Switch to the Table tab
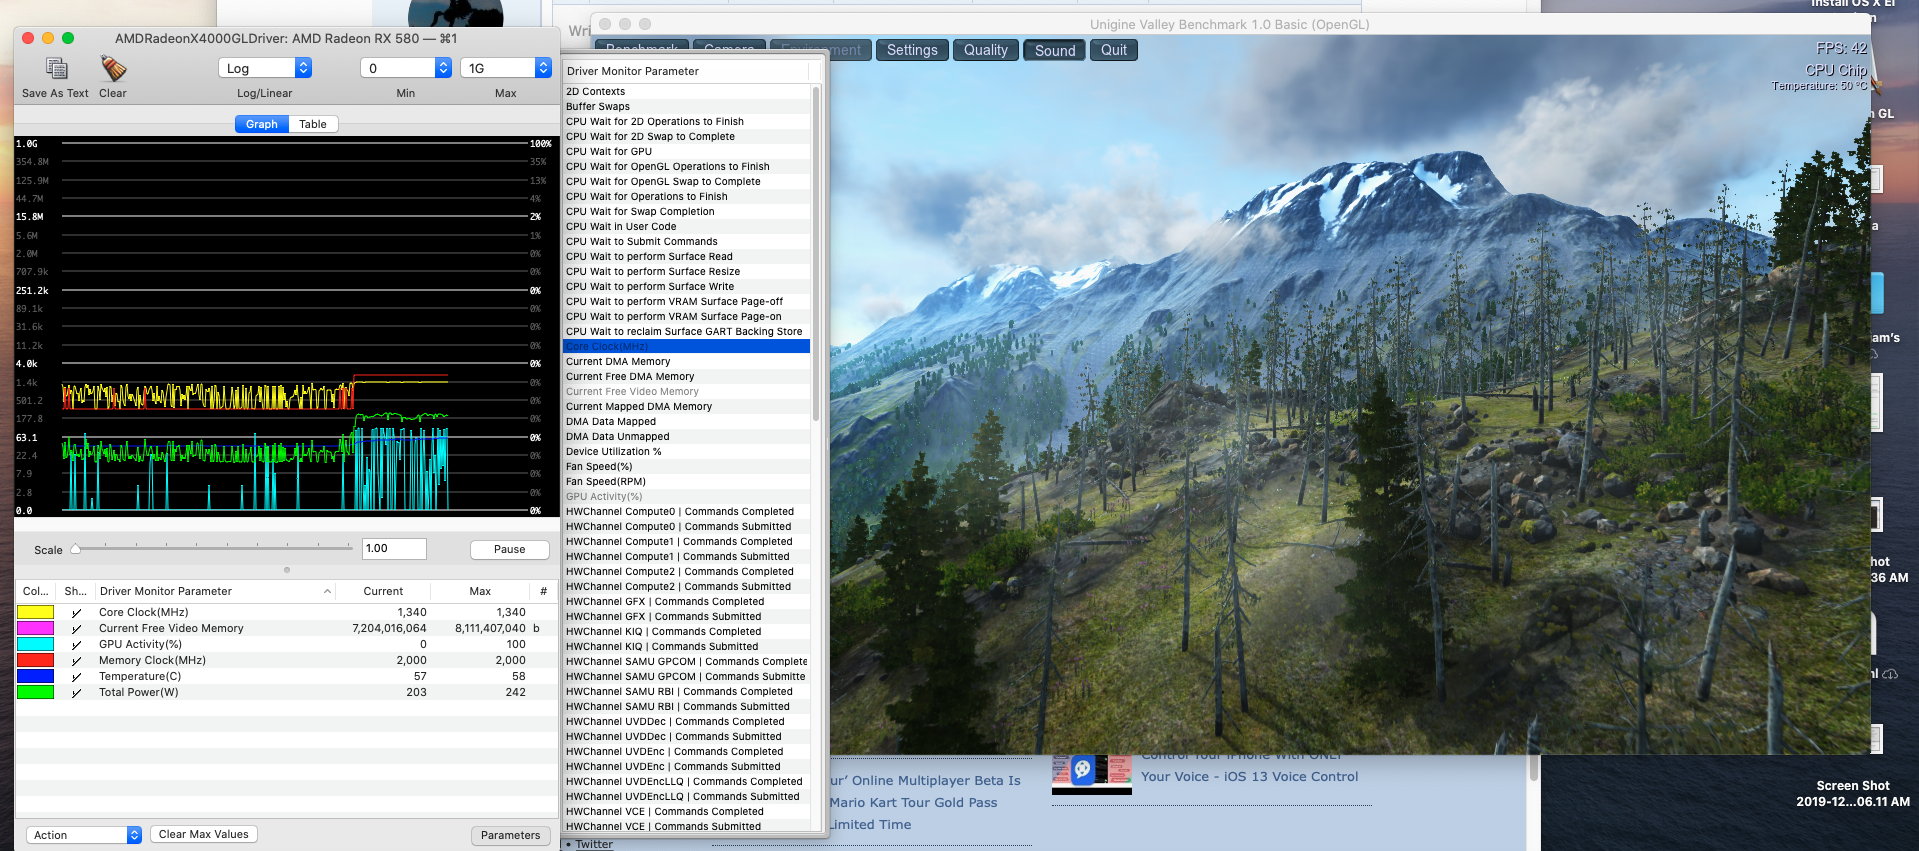This screenshot has height=851, width=1919. [x=313, y=124]
